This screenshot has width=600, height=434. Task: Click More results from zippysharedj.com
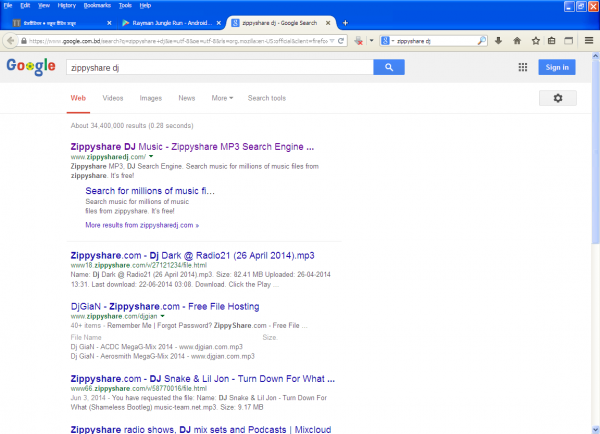pyautogui.click(x=142, y=225)
